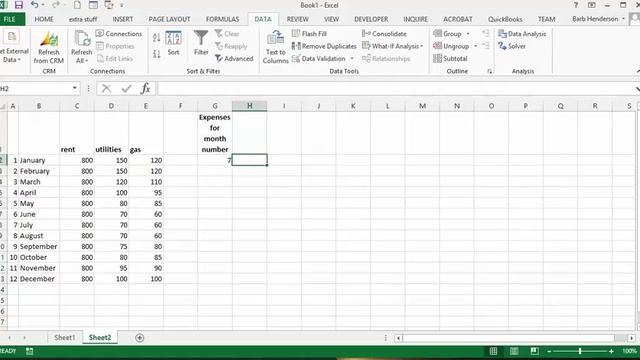The height and width of the screenshot is (360, 640).
Task: Open Barb Henderson account menu
Action: pos(598,19)
